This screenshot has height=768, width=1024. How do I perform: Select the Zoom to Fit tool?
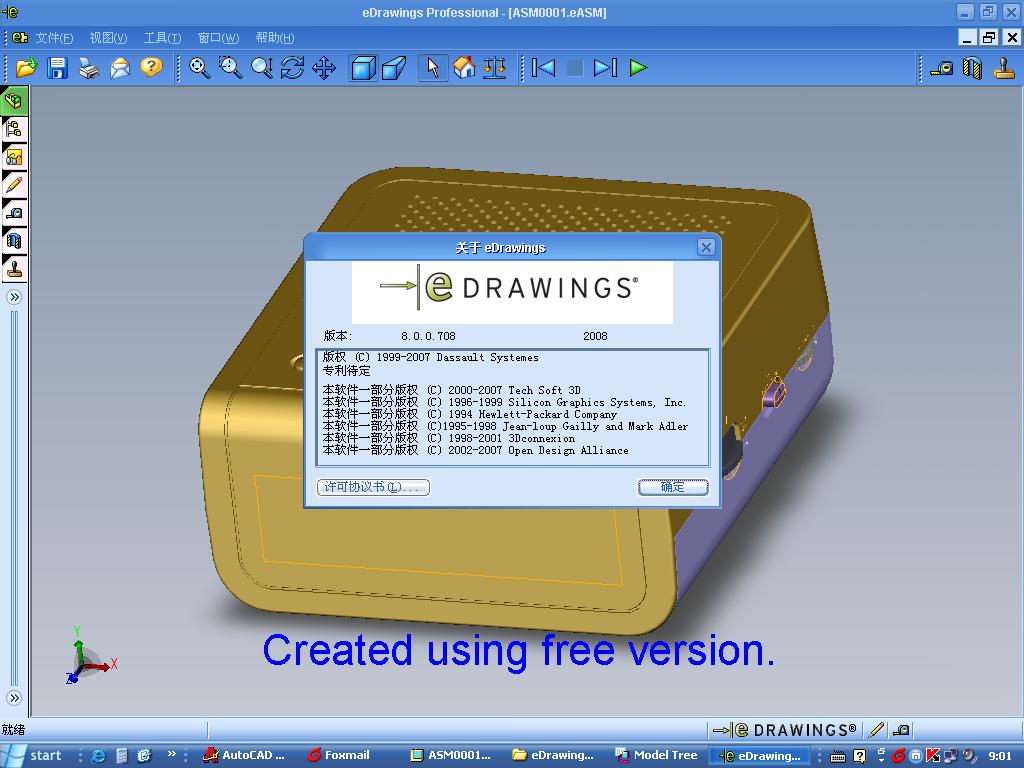[199, 68]
